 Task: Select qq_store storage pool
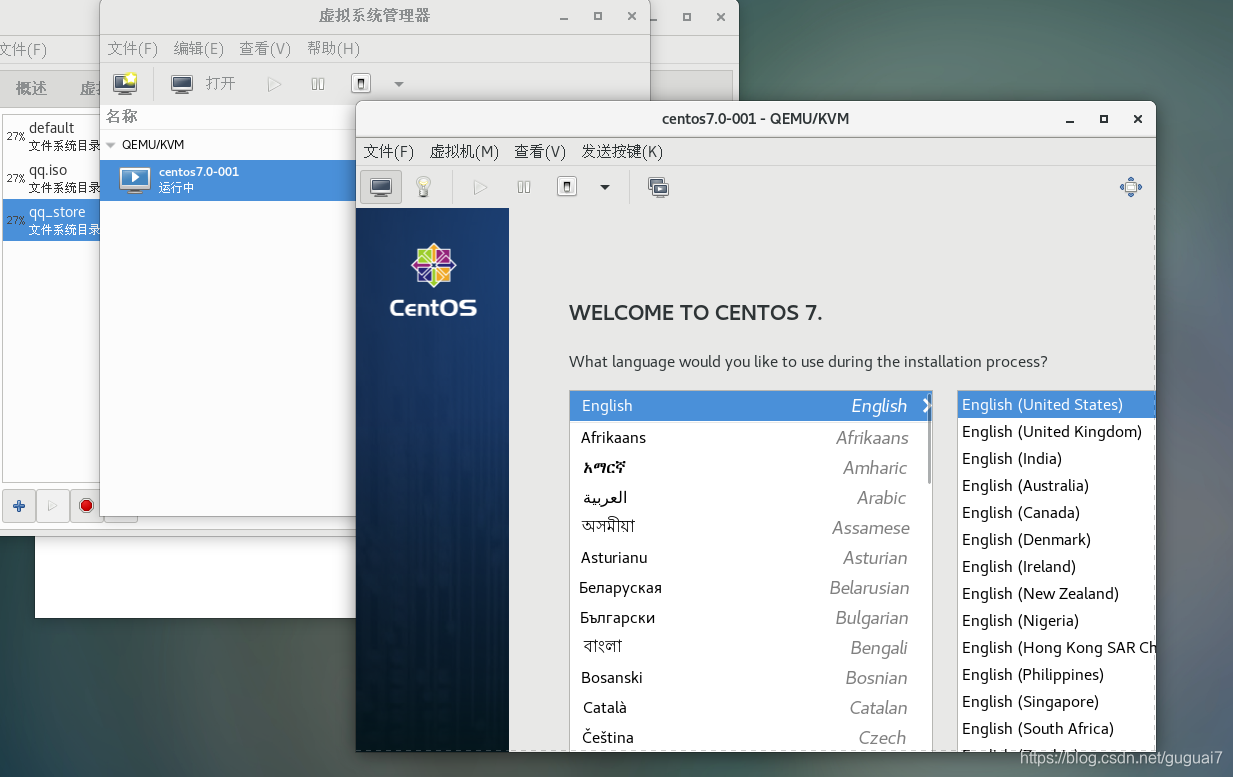coord(52,220)
